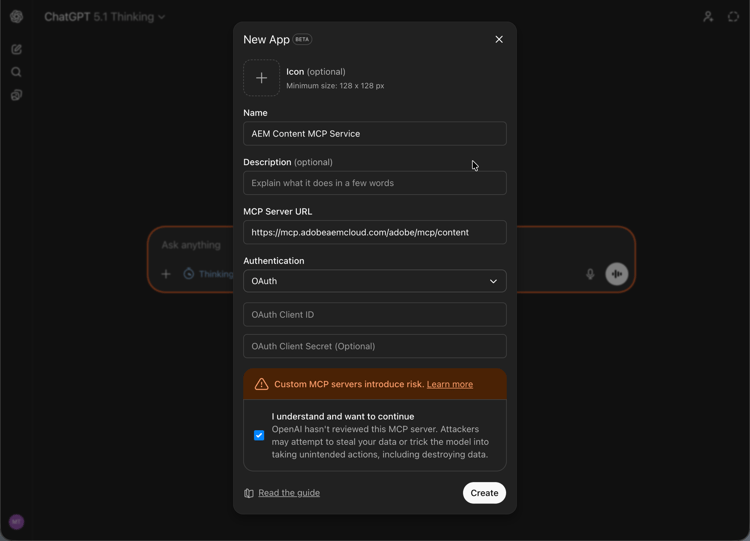The image size is (750, 541).
Task: Click the Name field with AEM Content MCP Service
Action: tap(375, 133)
